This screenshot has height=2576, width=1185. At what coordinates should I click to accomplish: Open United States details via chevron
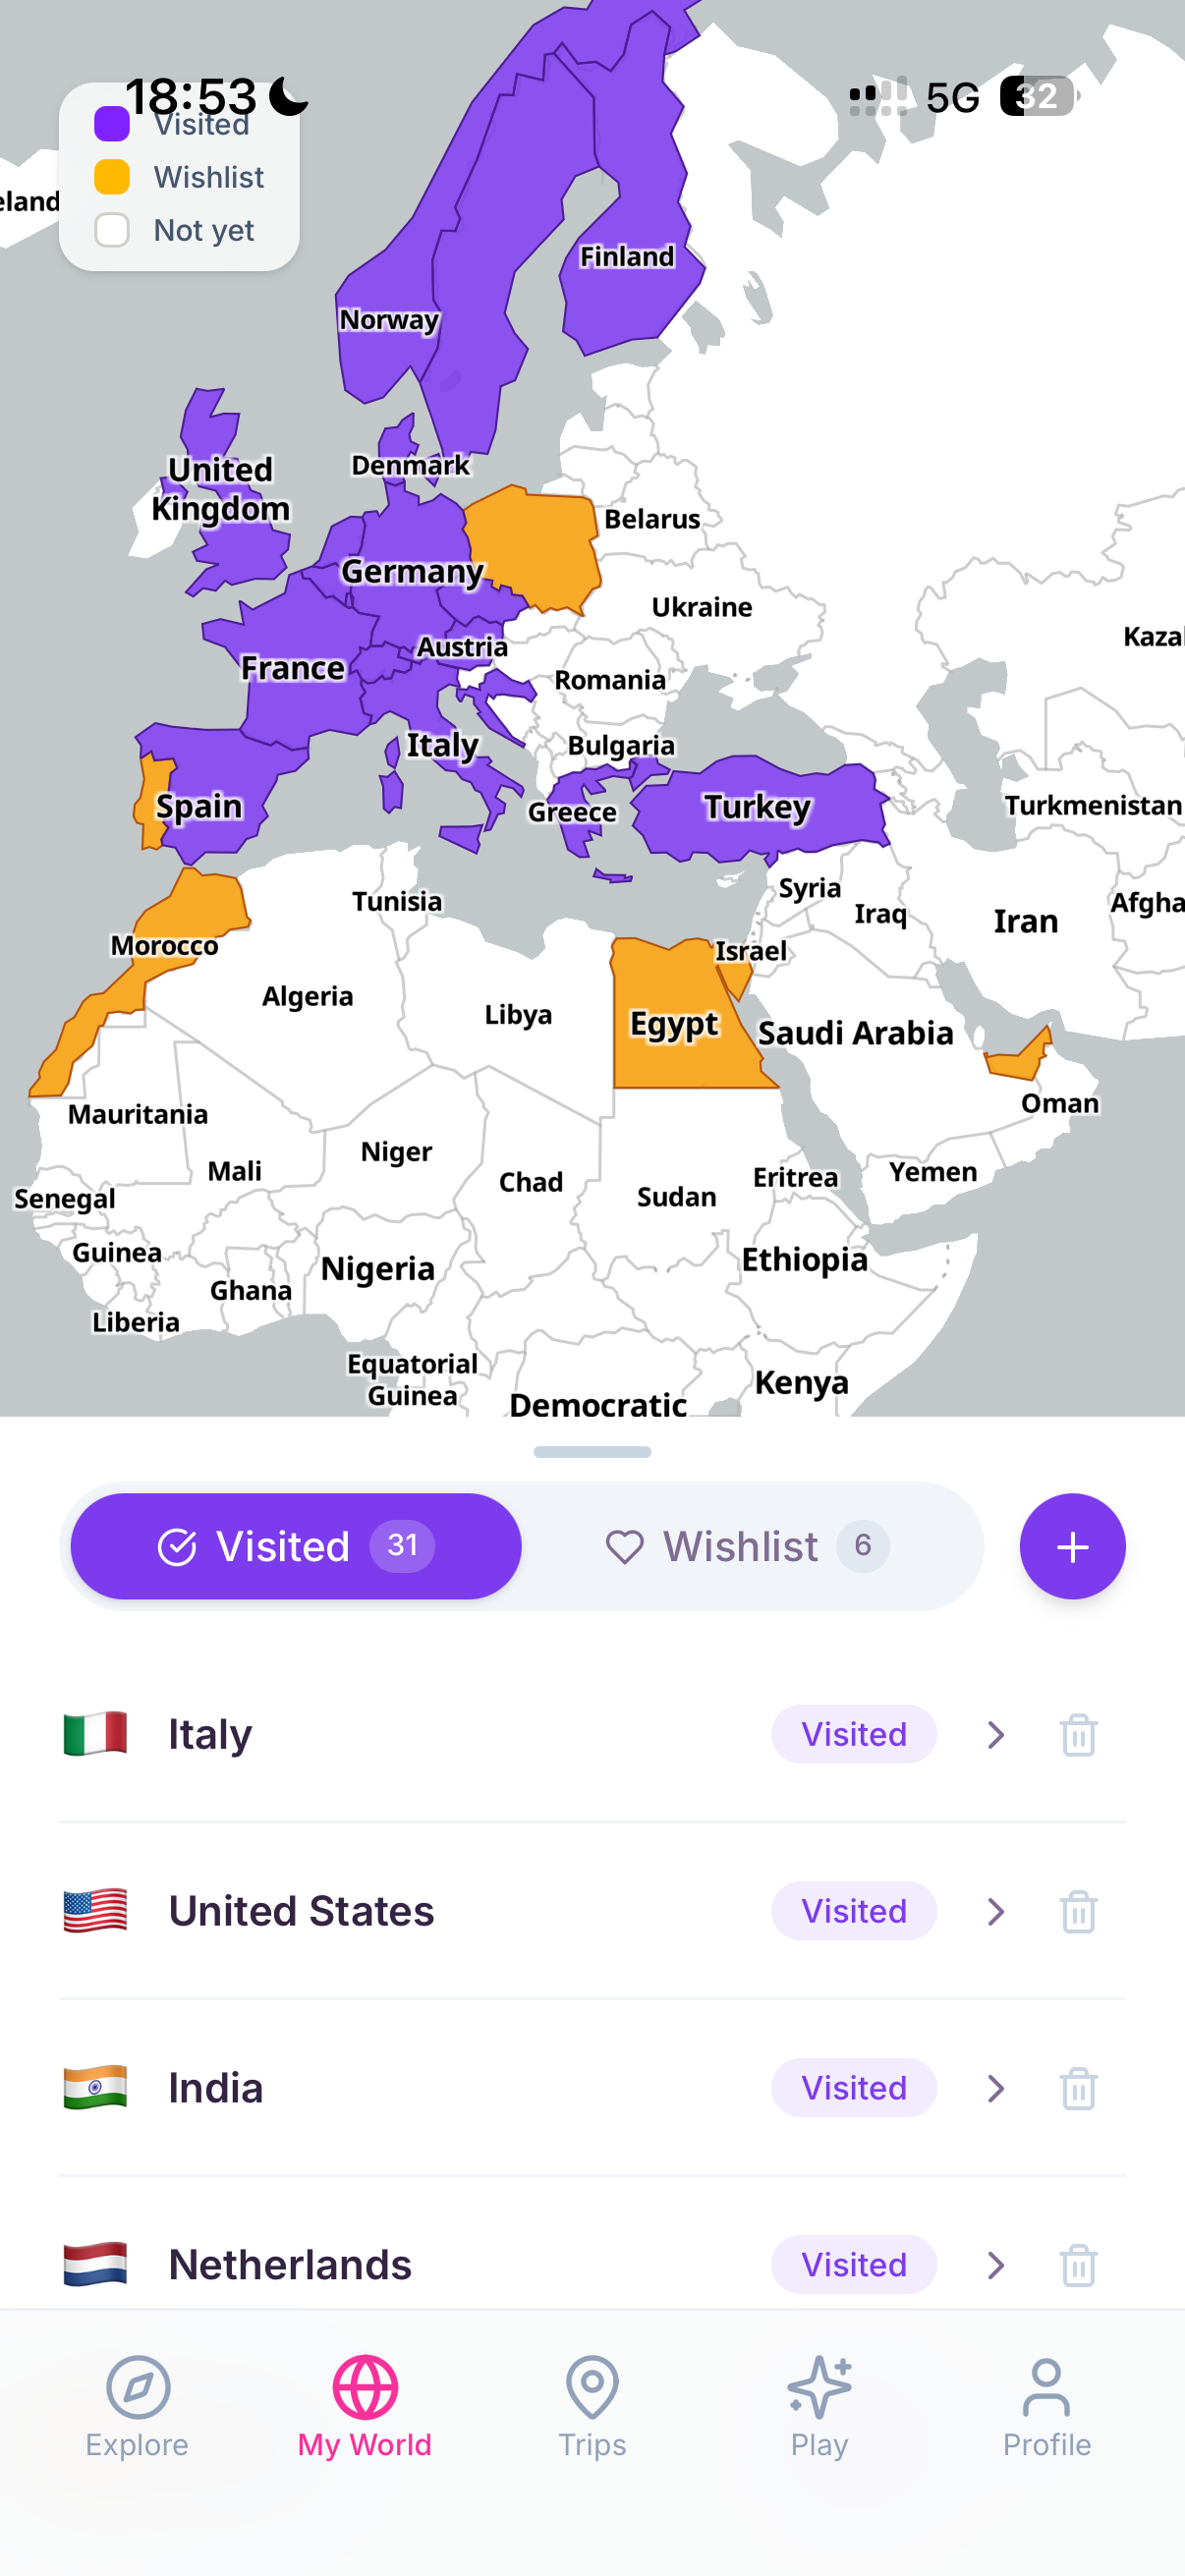click(996, 1911)
